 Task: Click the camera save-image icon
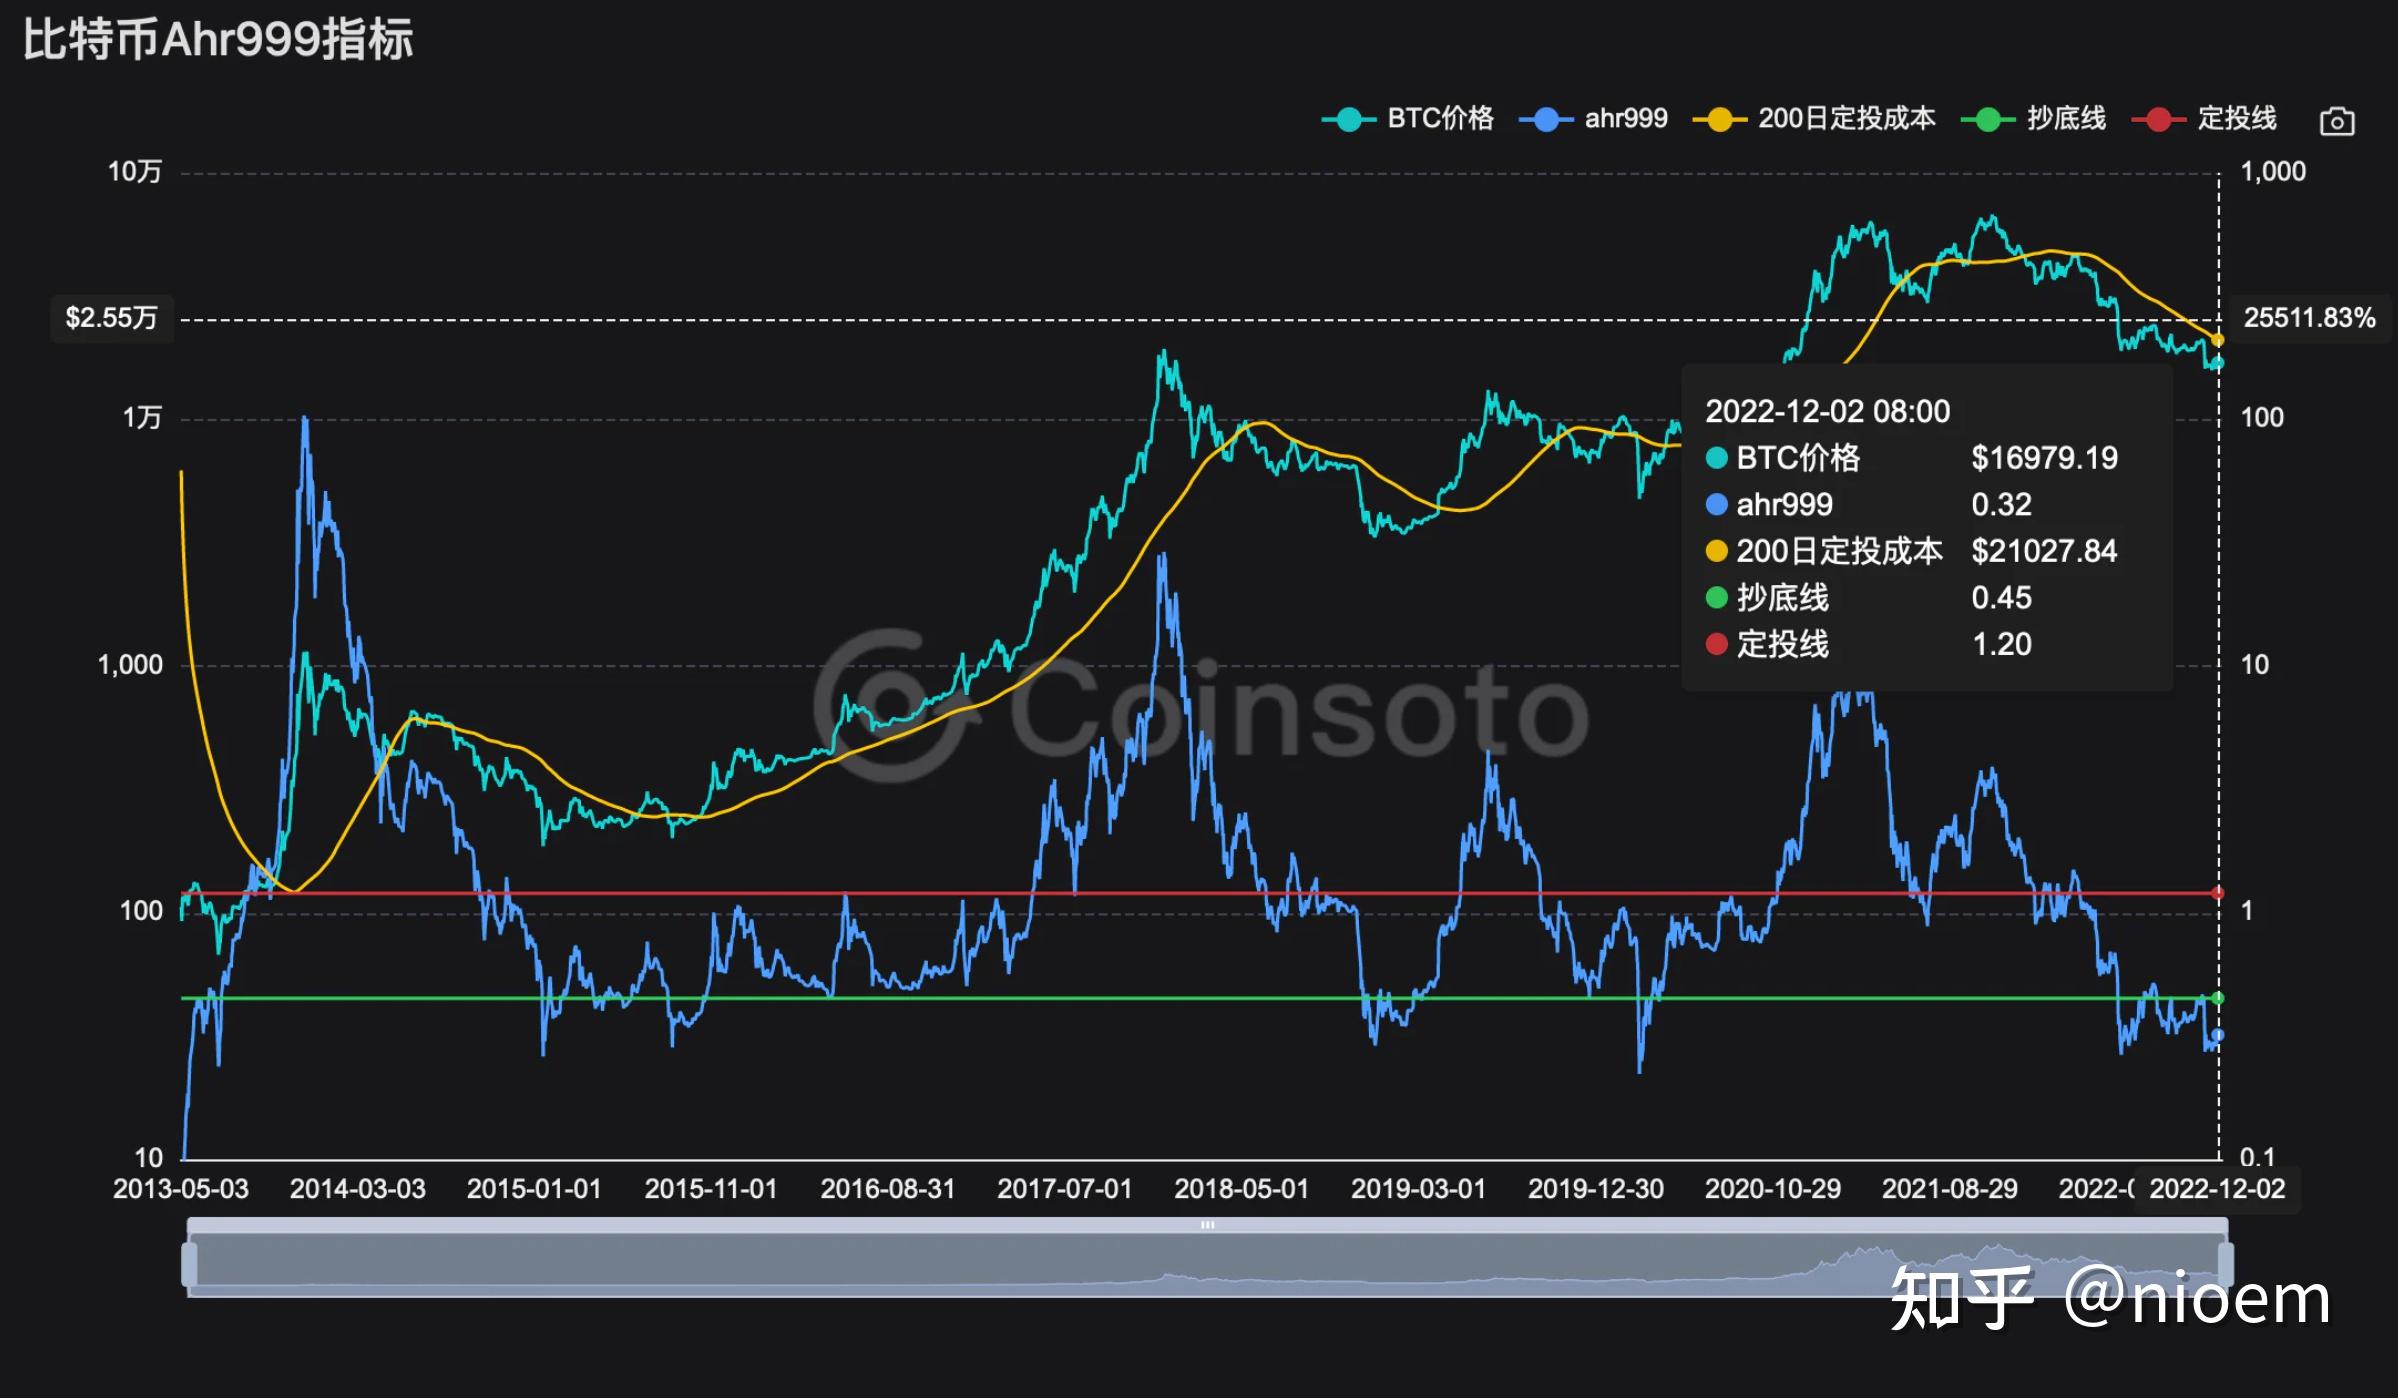click(2336, 121)
